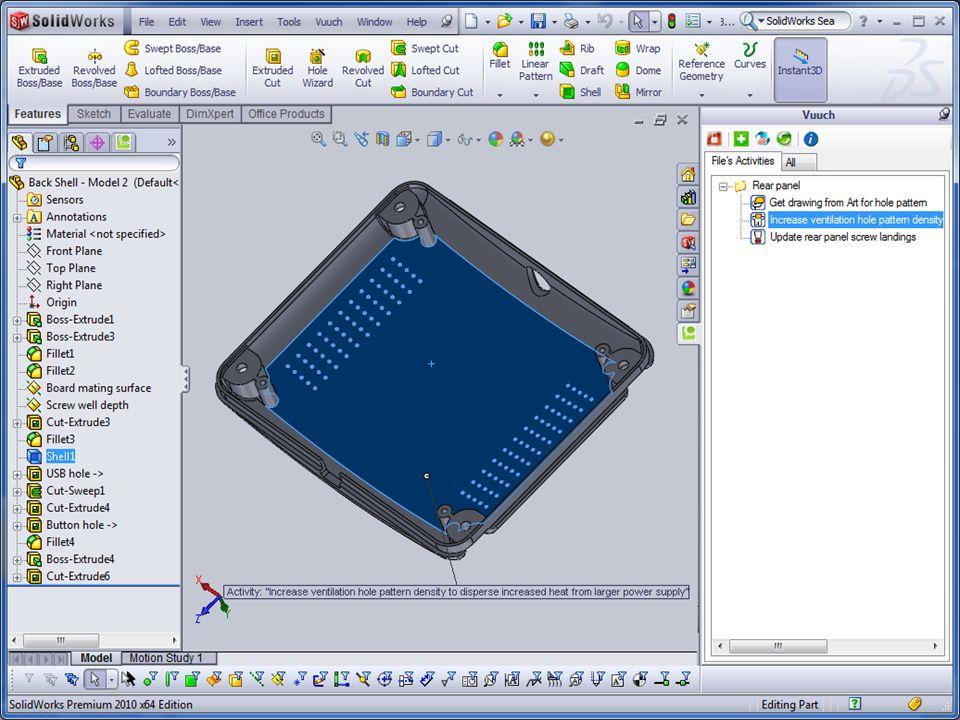Toggle Instant3D mode
The width and height of the screenshot is (960, 720).
tap(800, 69)
